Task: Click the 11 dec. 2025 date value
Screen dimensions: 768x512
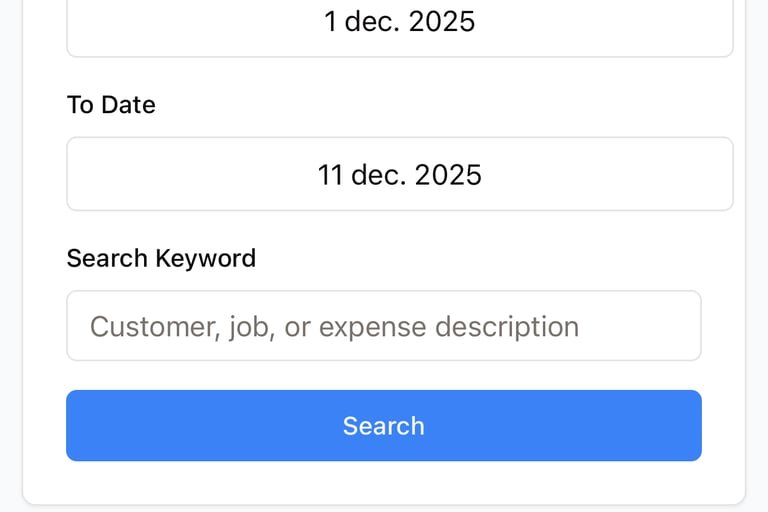Action: click(x=400, y=175)
